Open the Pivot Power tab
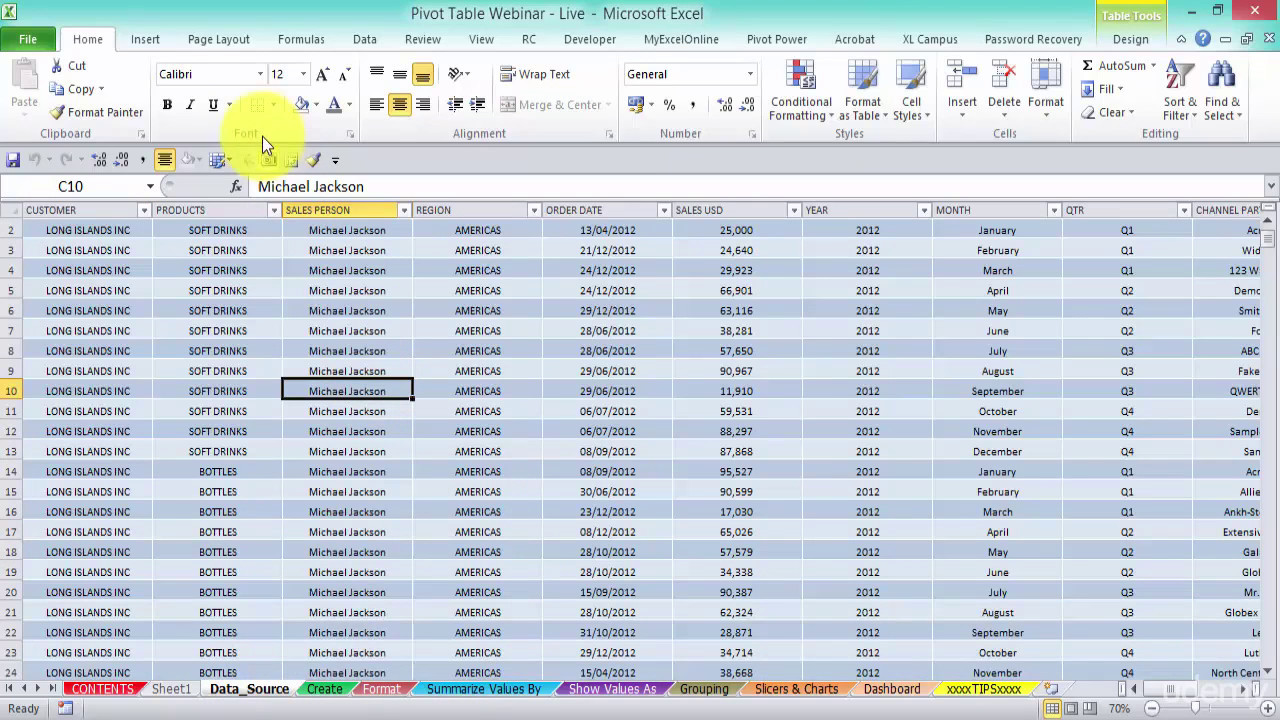Screen dimensions: 1280x720 pos(777,40)
